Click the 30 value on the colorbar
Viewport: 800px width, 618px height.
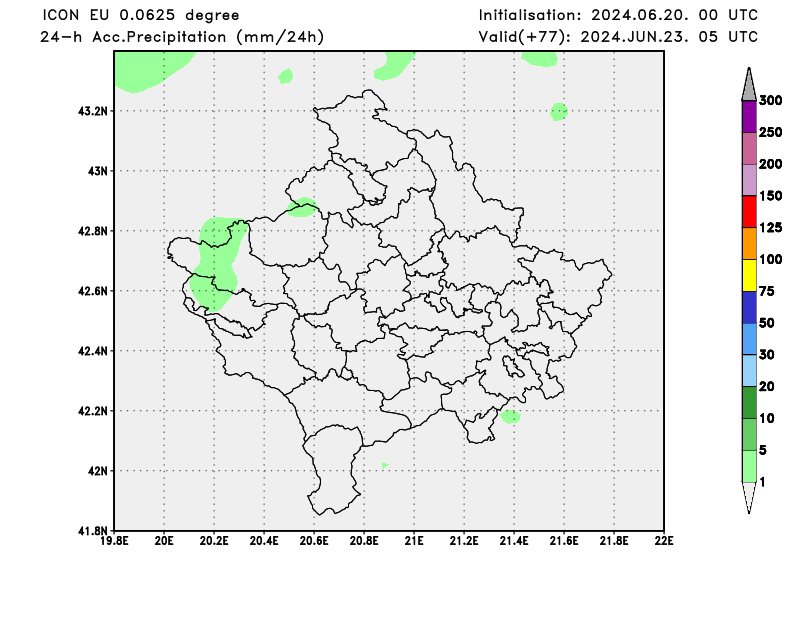click(767, 355)
